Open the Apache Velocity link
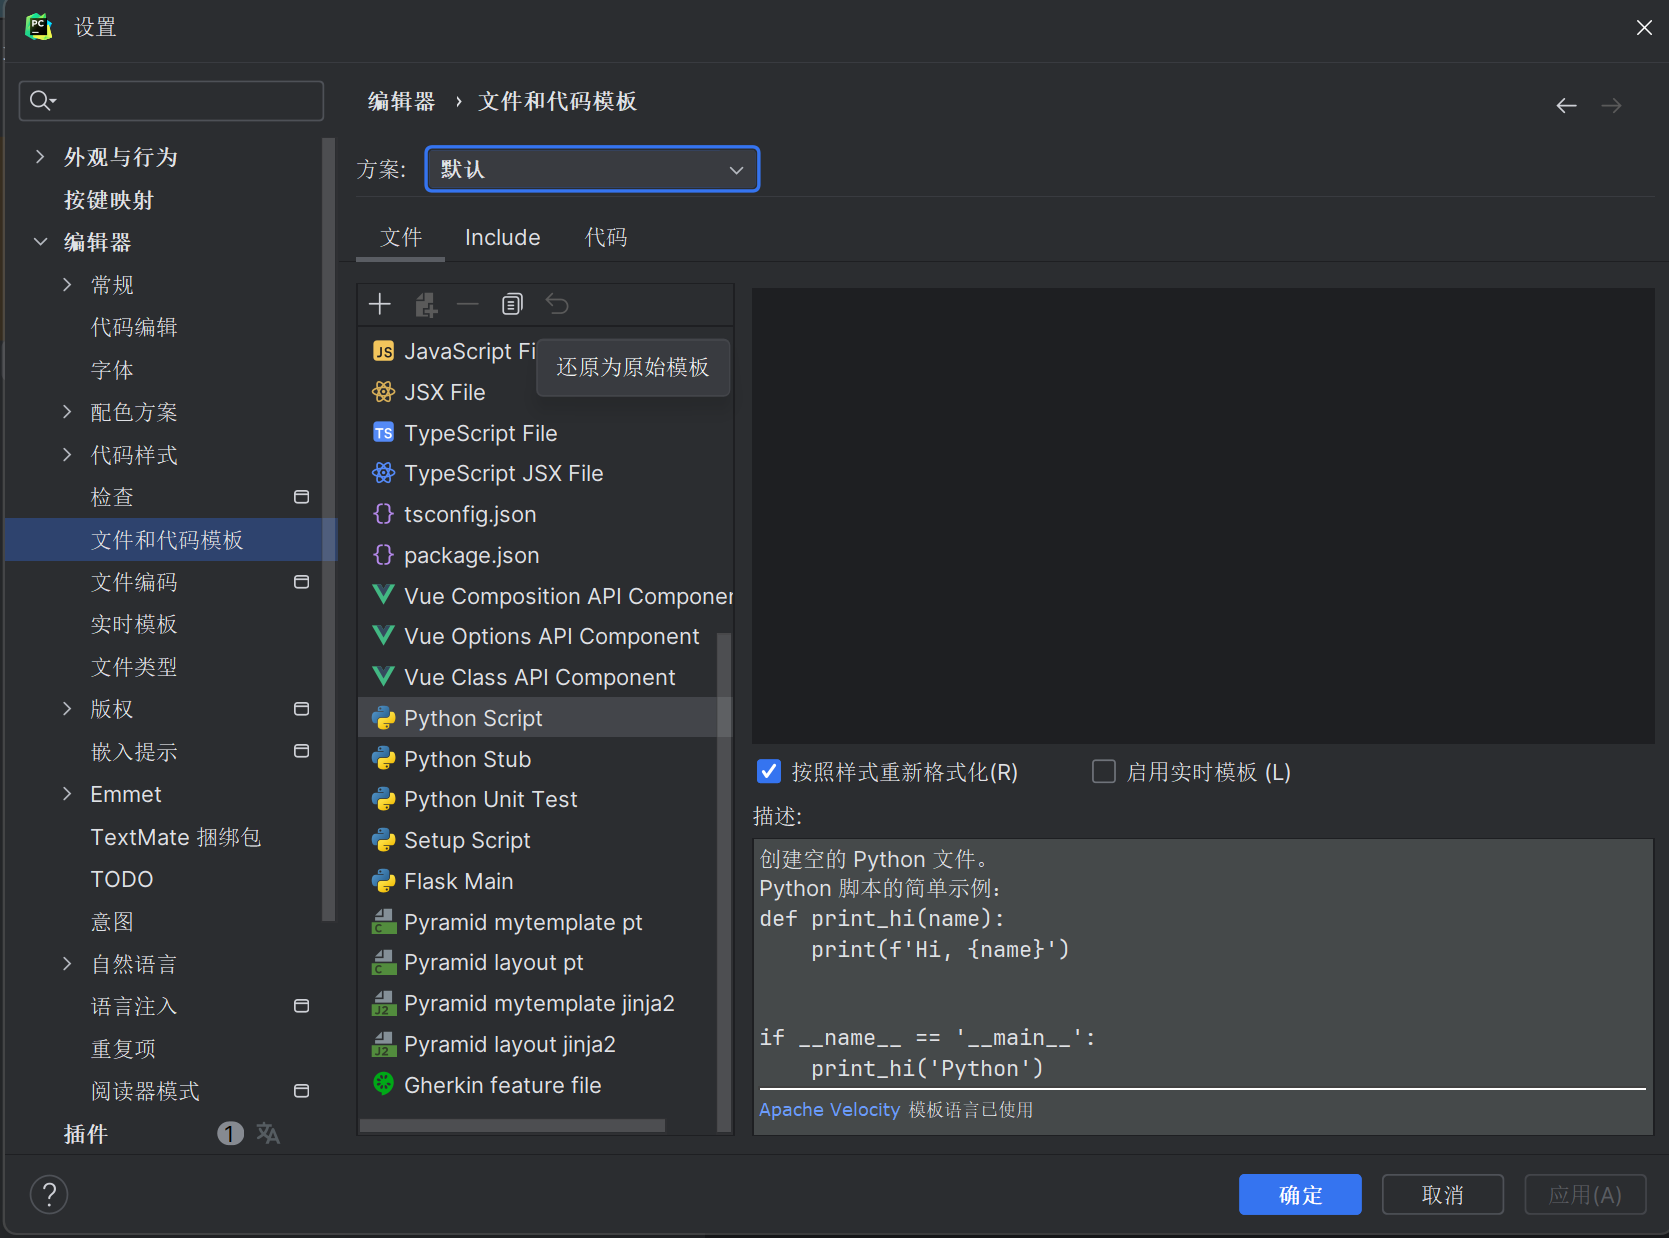This screenshot has width=1669, height=1238. tap(828, 1109)
